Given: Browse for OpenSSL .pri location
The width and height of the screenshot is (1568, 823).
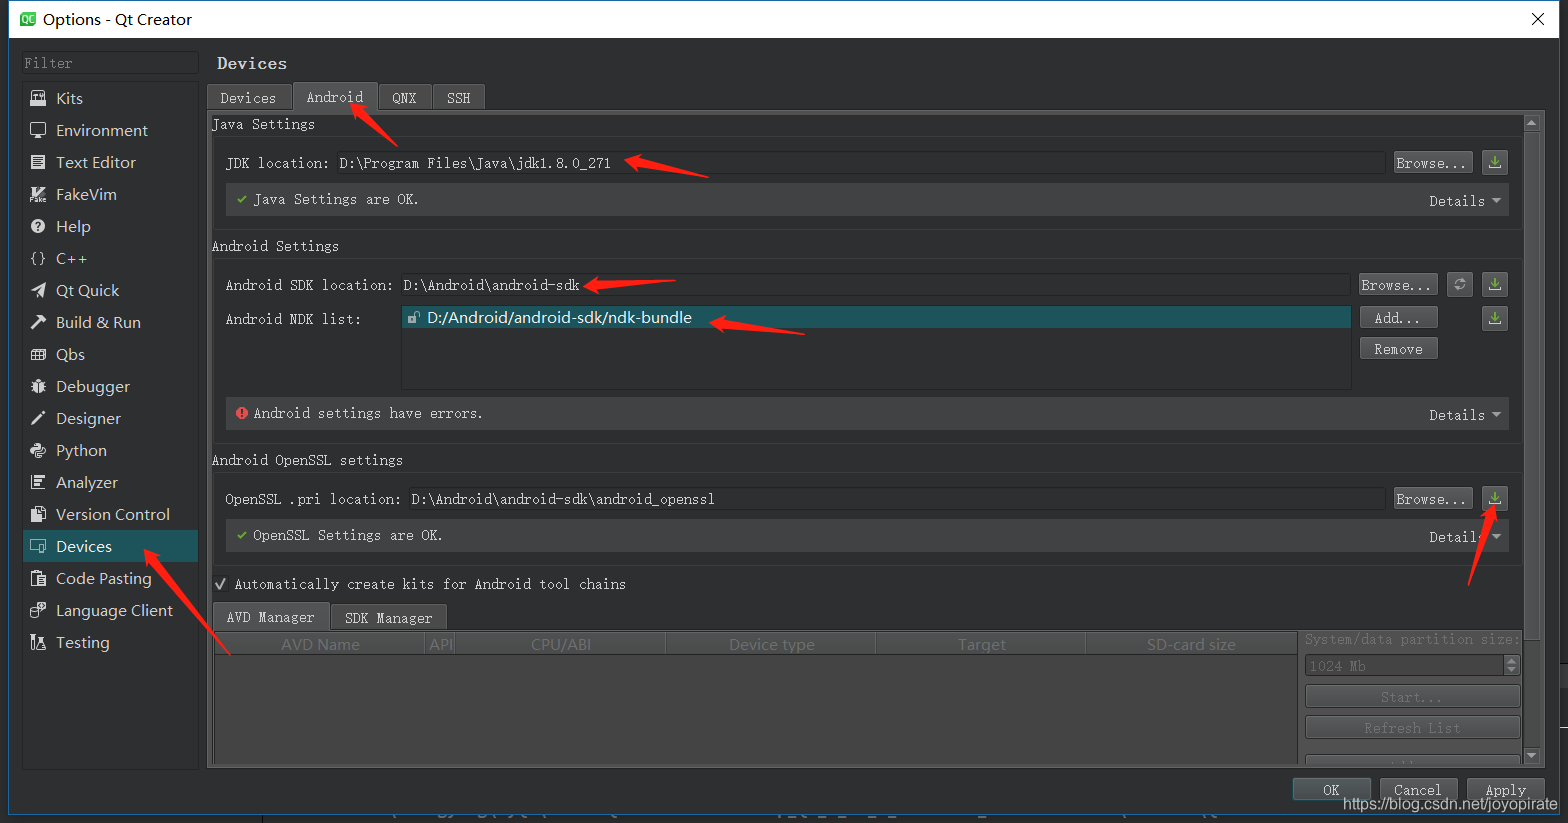Looking at the screenshot, I should [x=1432, y=498].
